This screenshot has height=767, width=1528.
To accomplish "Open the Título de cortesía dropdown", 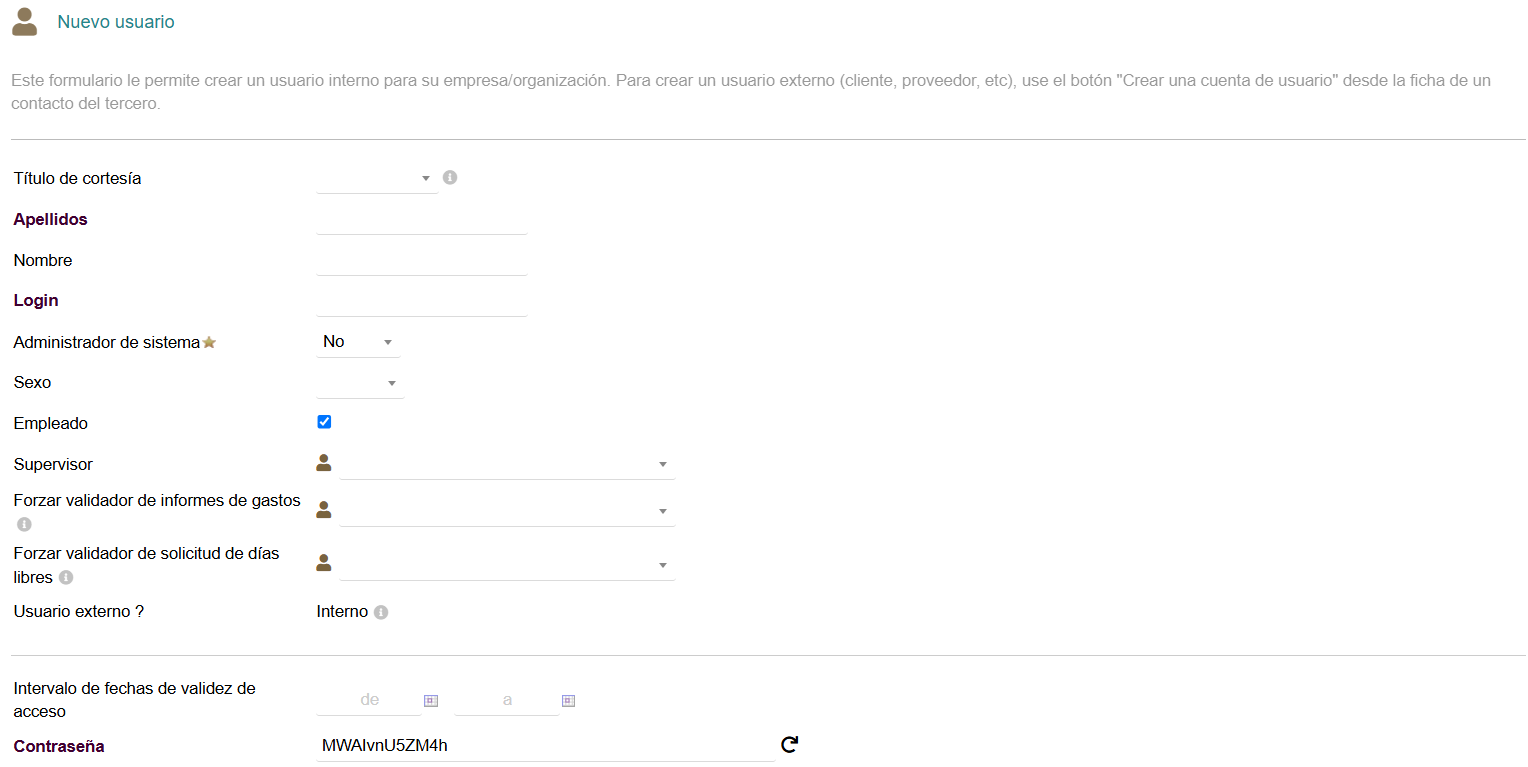I will click(x=377, y=178).
